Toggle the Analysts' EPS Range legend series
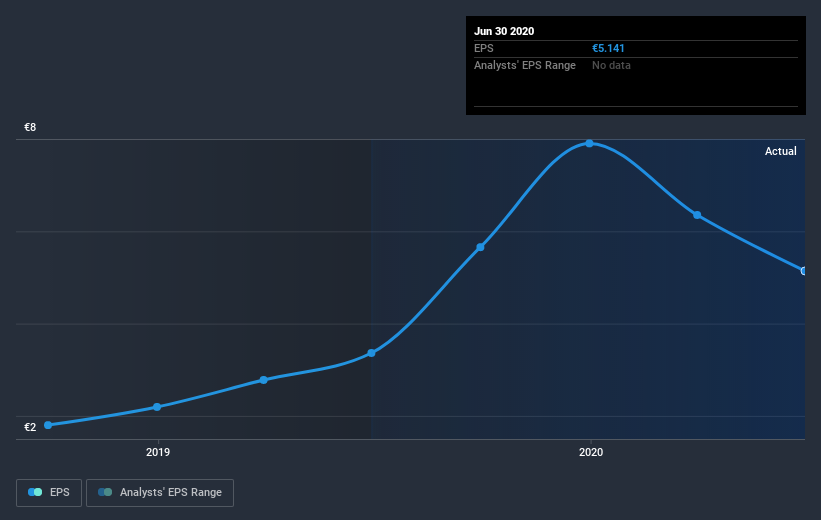The image size is (821, 520). pyautogui.click(x=160, y=492)
